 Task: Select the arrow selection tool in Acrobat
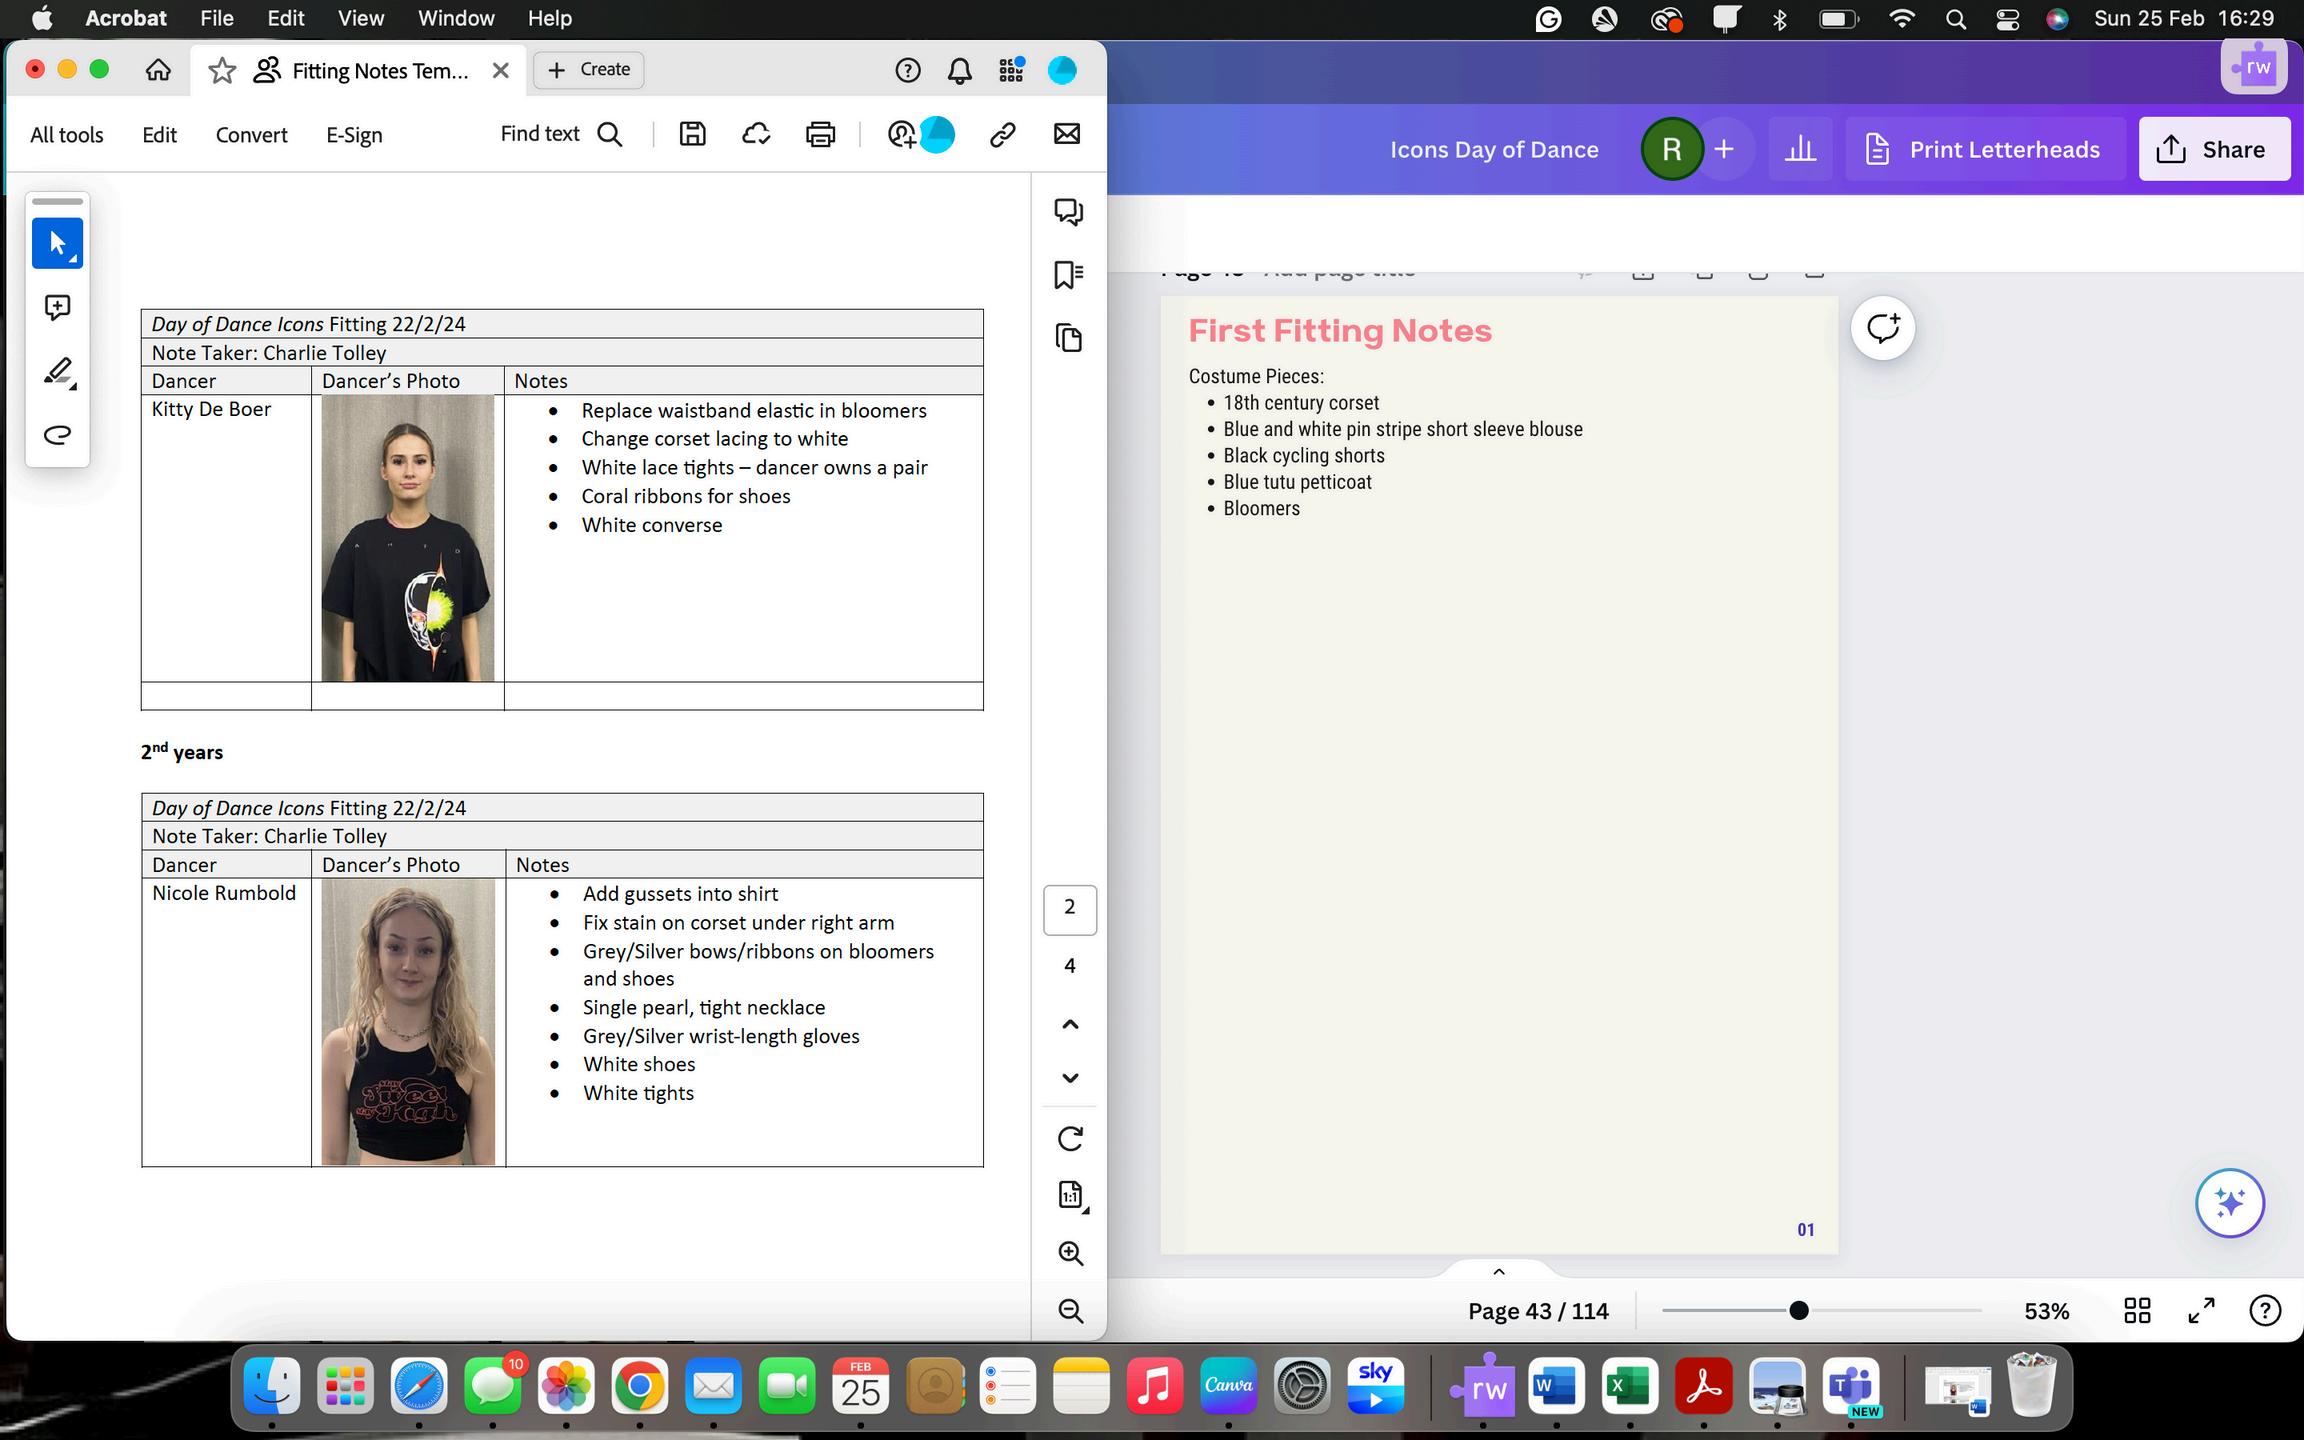[57, 243]
